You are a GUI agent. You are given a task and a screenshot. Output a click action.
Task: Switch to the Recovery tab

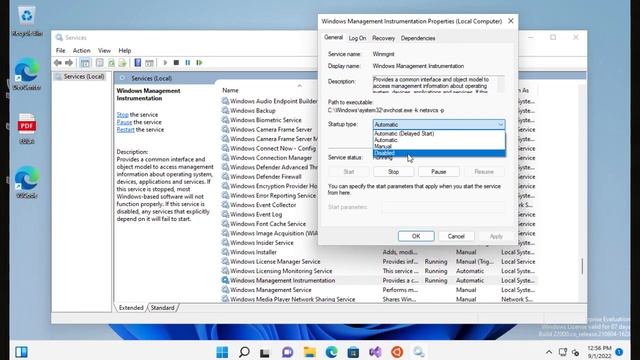click(383, 38)
